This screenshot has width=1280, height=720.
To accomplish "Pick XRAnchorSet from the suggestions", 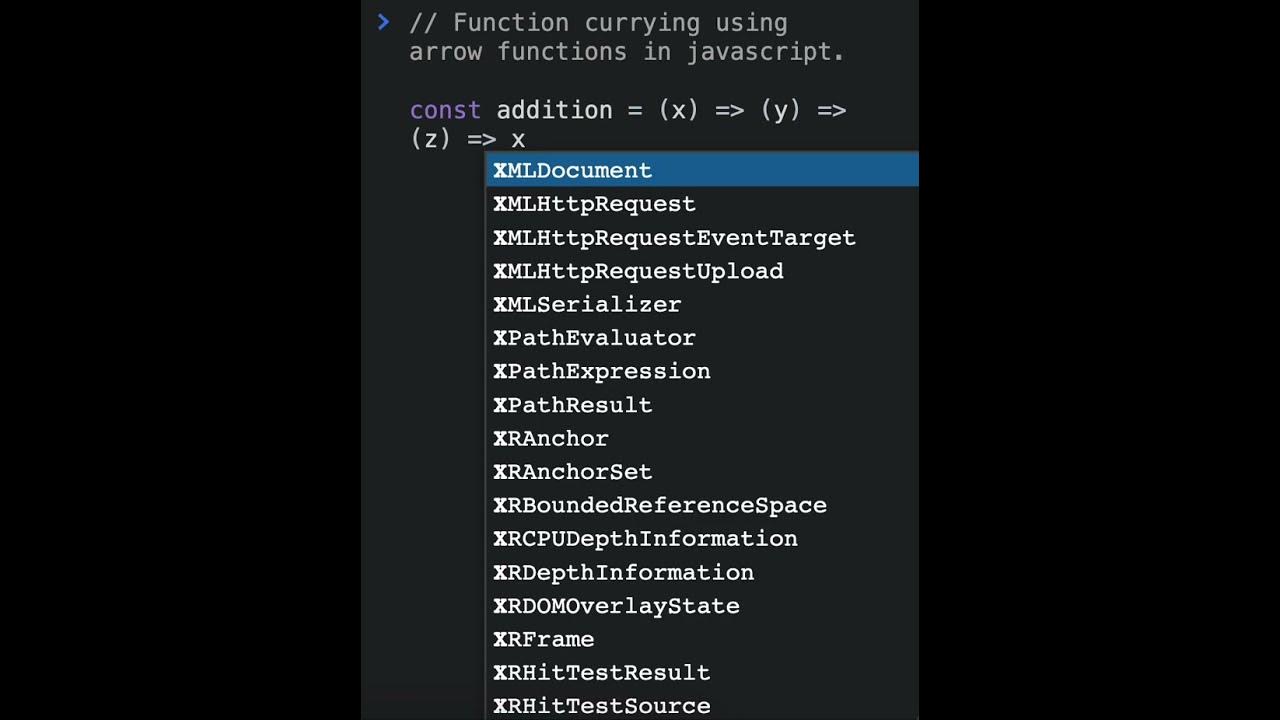I will (572, 472).
